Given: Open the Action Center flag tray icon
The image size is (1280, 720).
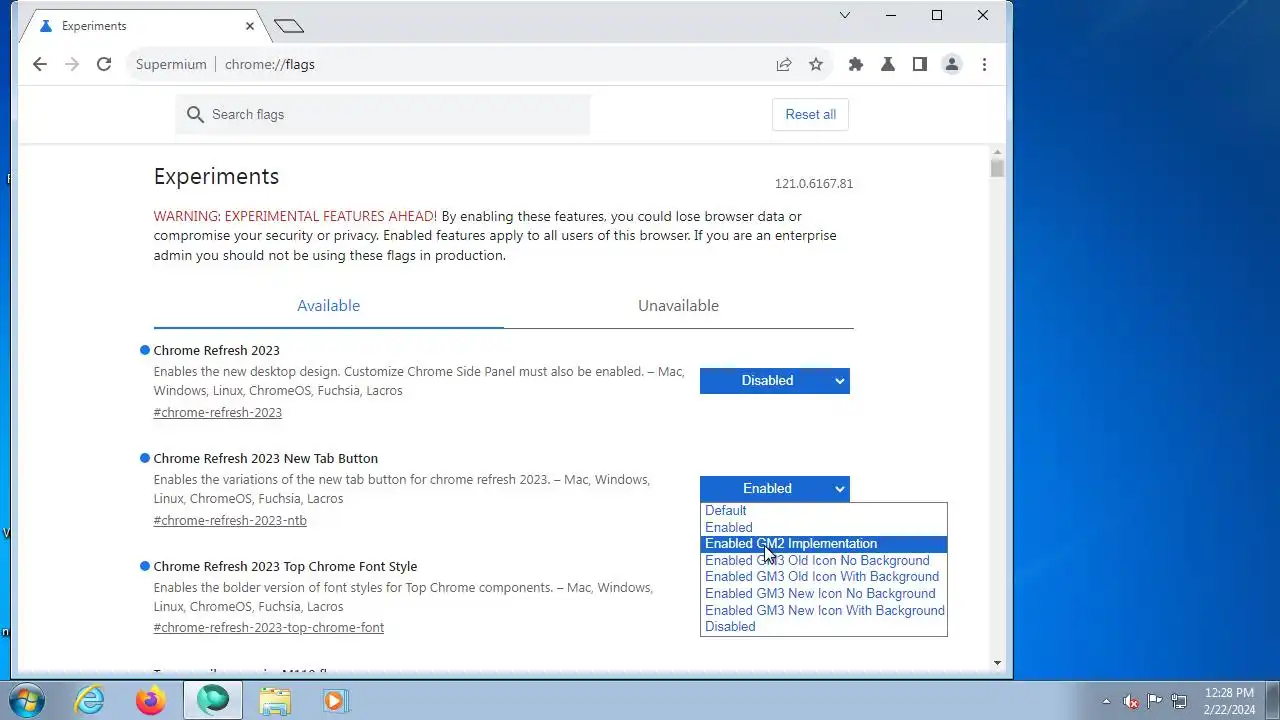Looking at the screenshot, I should click(x=1155, y=701).
